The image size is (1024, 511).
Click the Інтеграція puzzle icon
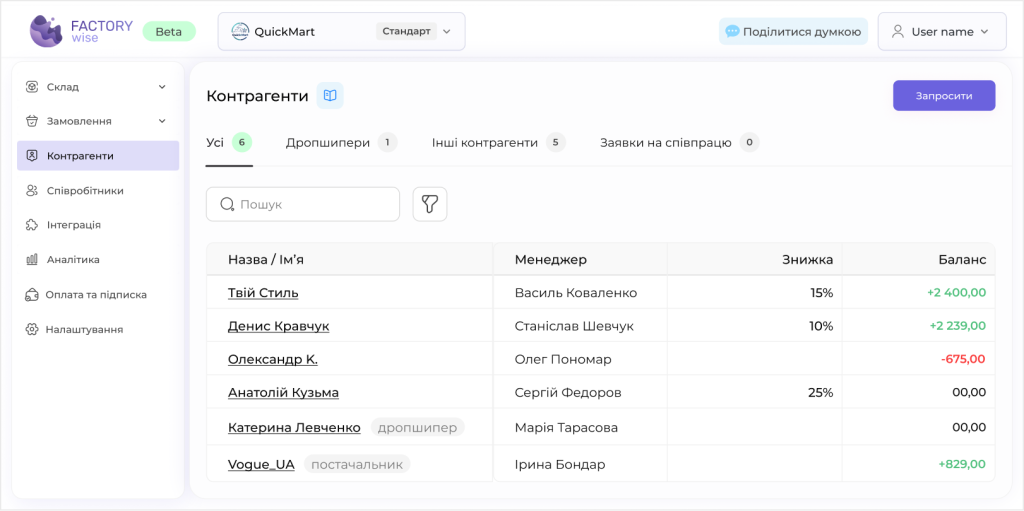pyautogui.click(x=31, y=225)
